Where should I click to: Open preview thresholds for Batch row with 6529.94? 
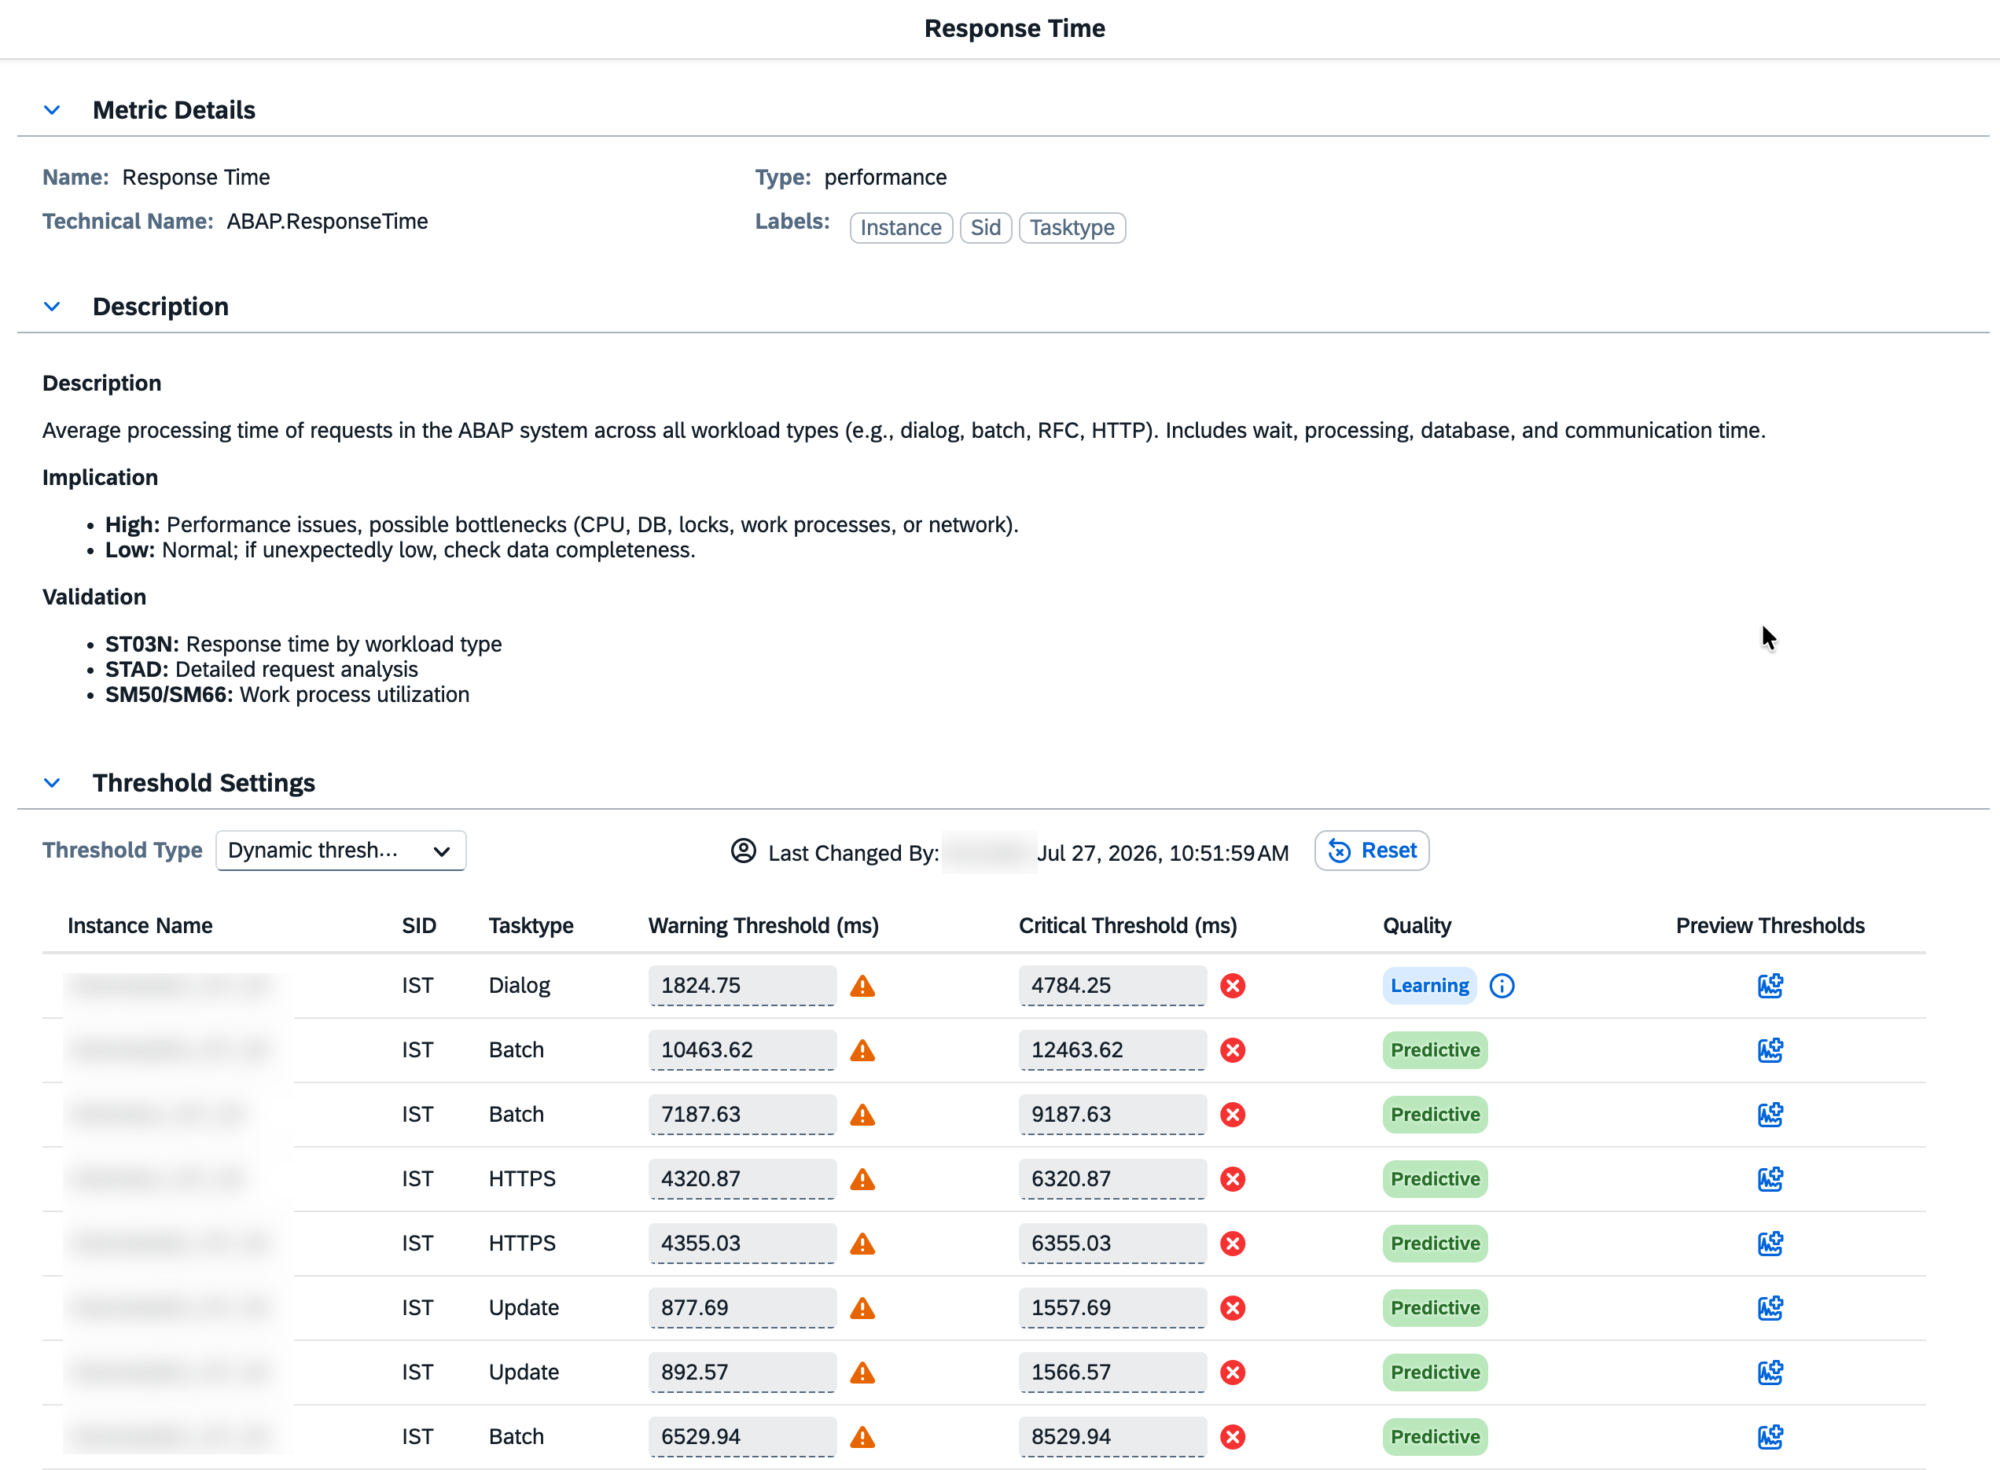click(1770, 1437)
